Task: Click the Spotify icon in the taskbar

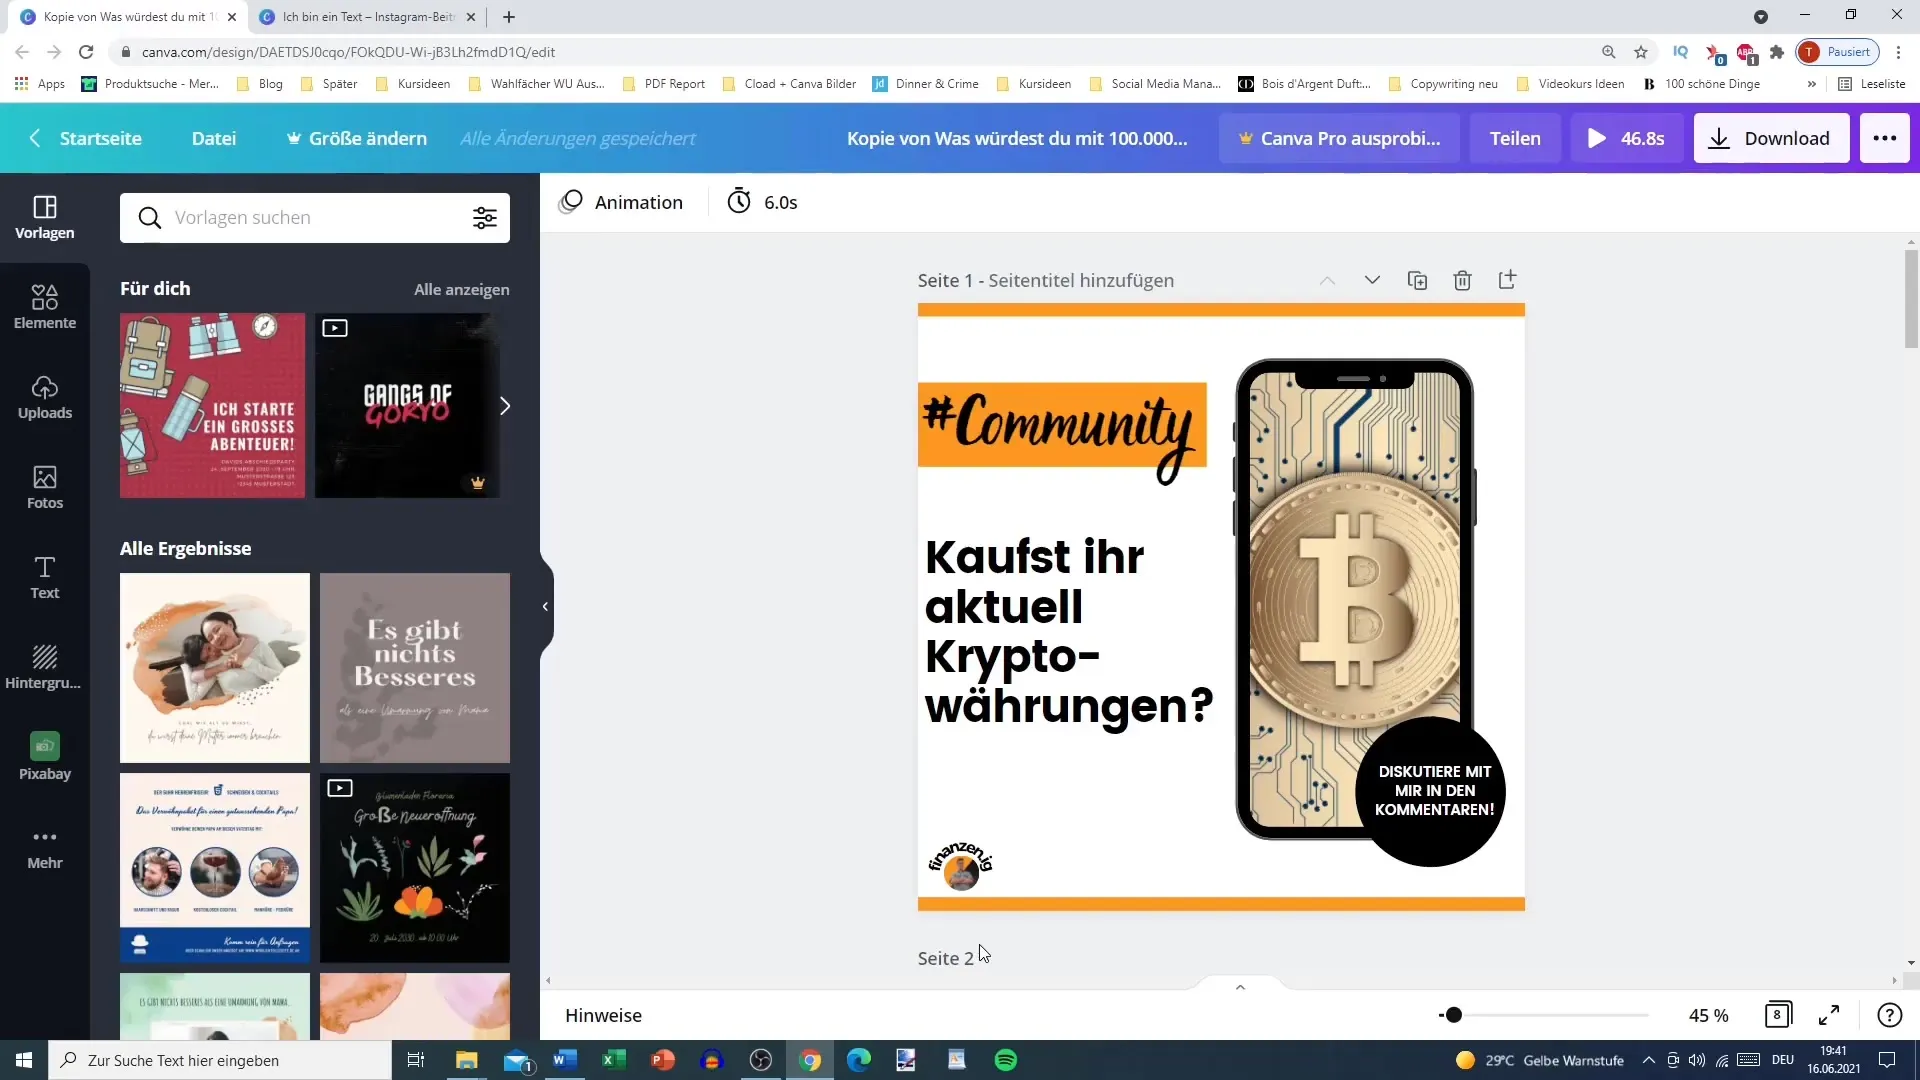Action: pyautogui.click(x=1007, y=1059)
